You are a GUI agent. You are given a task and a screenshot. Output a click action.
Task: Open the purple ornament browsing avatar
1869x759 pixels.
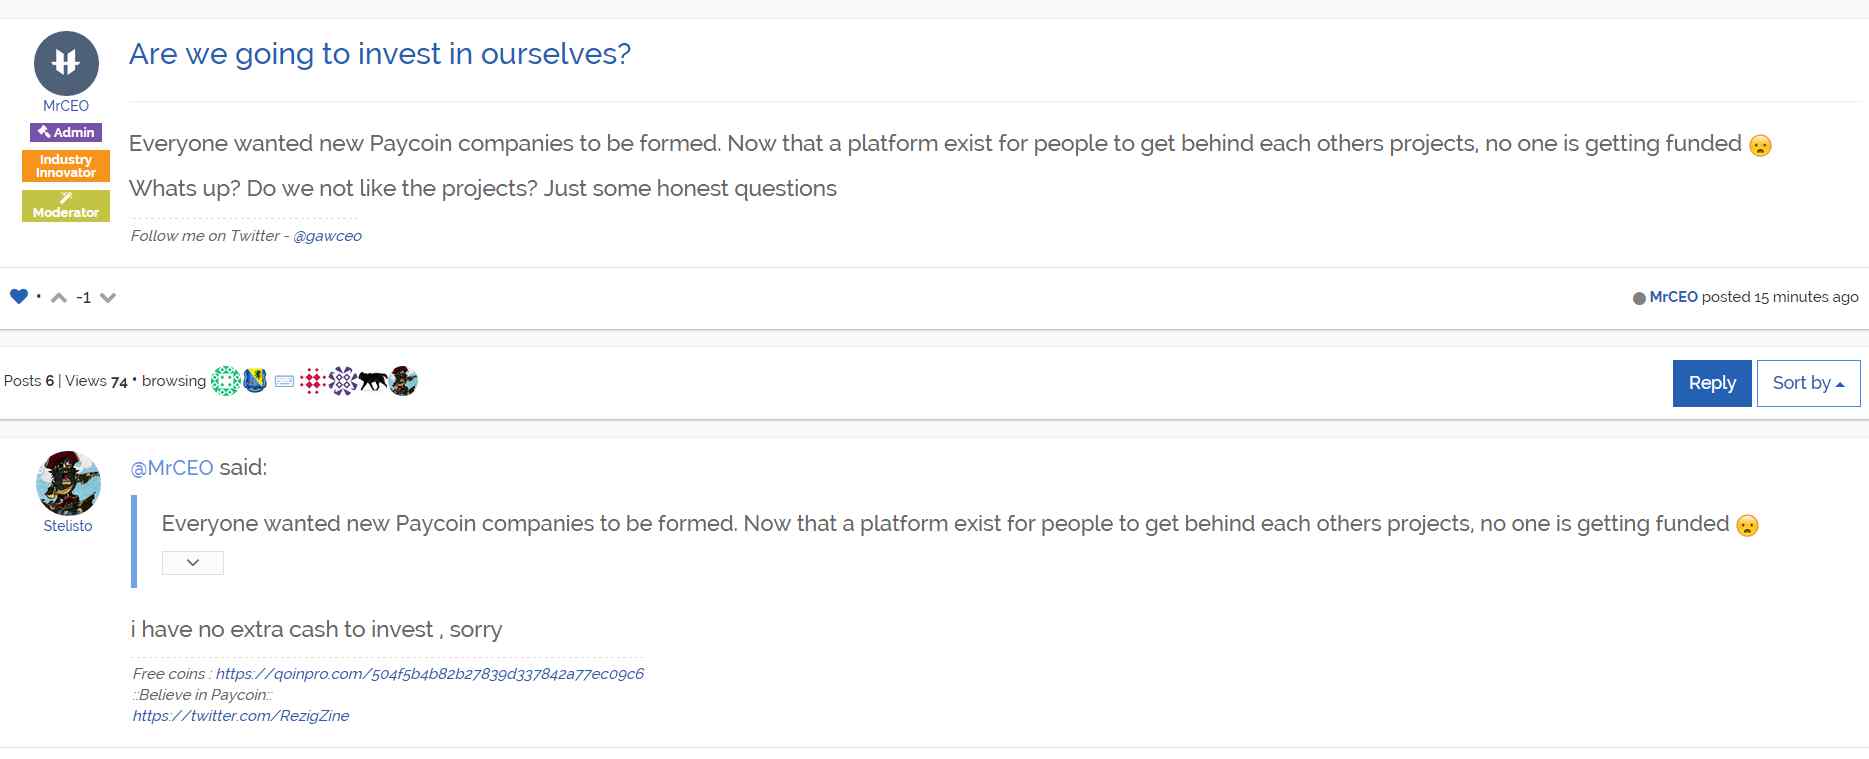(x=343, y=381)
